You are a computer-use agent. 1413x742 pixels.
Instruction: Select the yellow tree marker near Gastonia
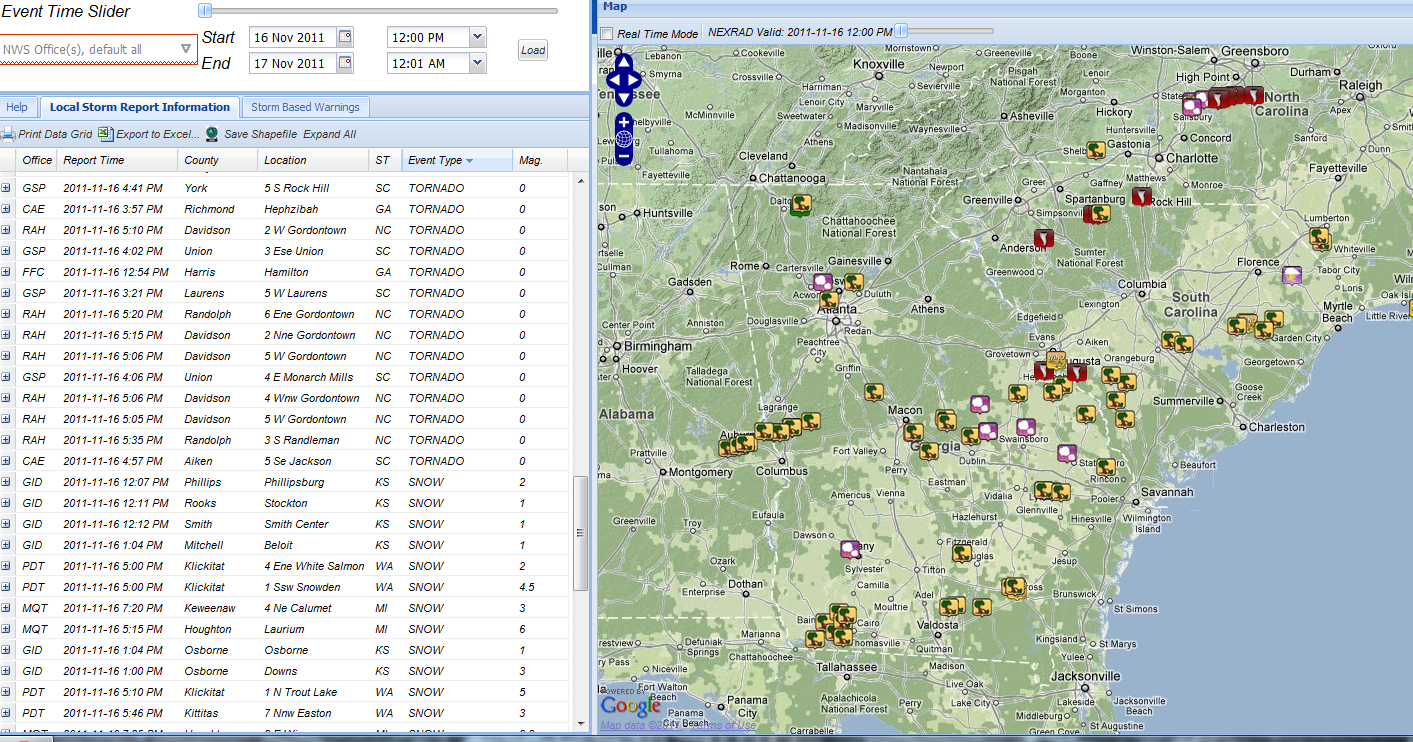pyautogui.click(x=1096, y=150)
